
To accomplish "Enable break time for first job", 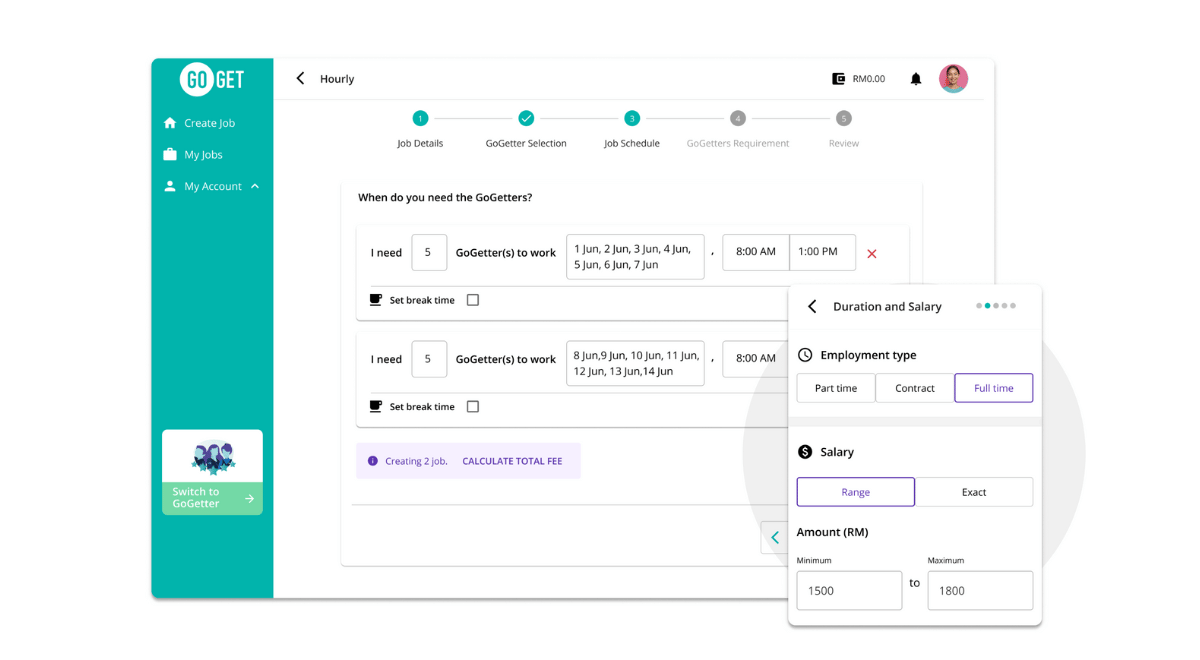I will coord(473,300).
